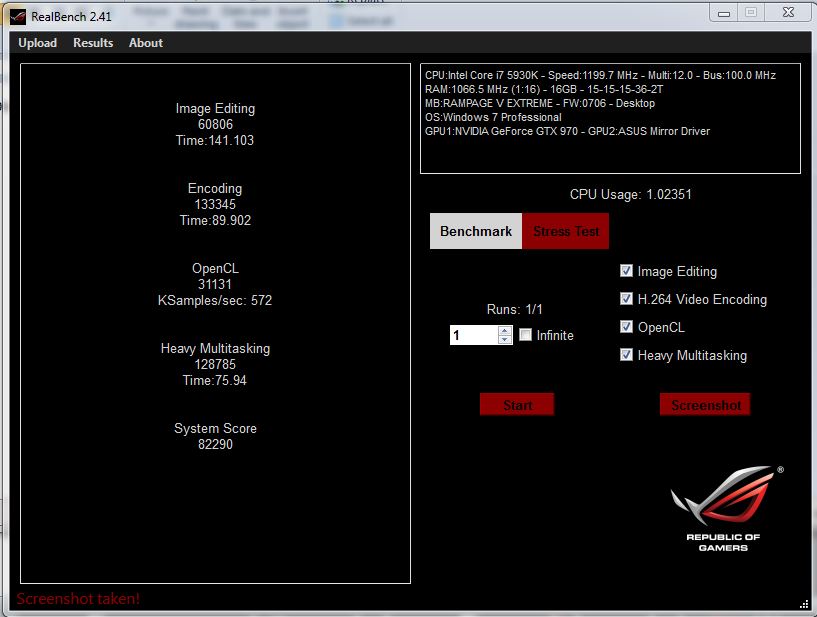Screen dimensions: 817x617
Task: Enable the Infinite runs checkbox
Action: point(525,335)
